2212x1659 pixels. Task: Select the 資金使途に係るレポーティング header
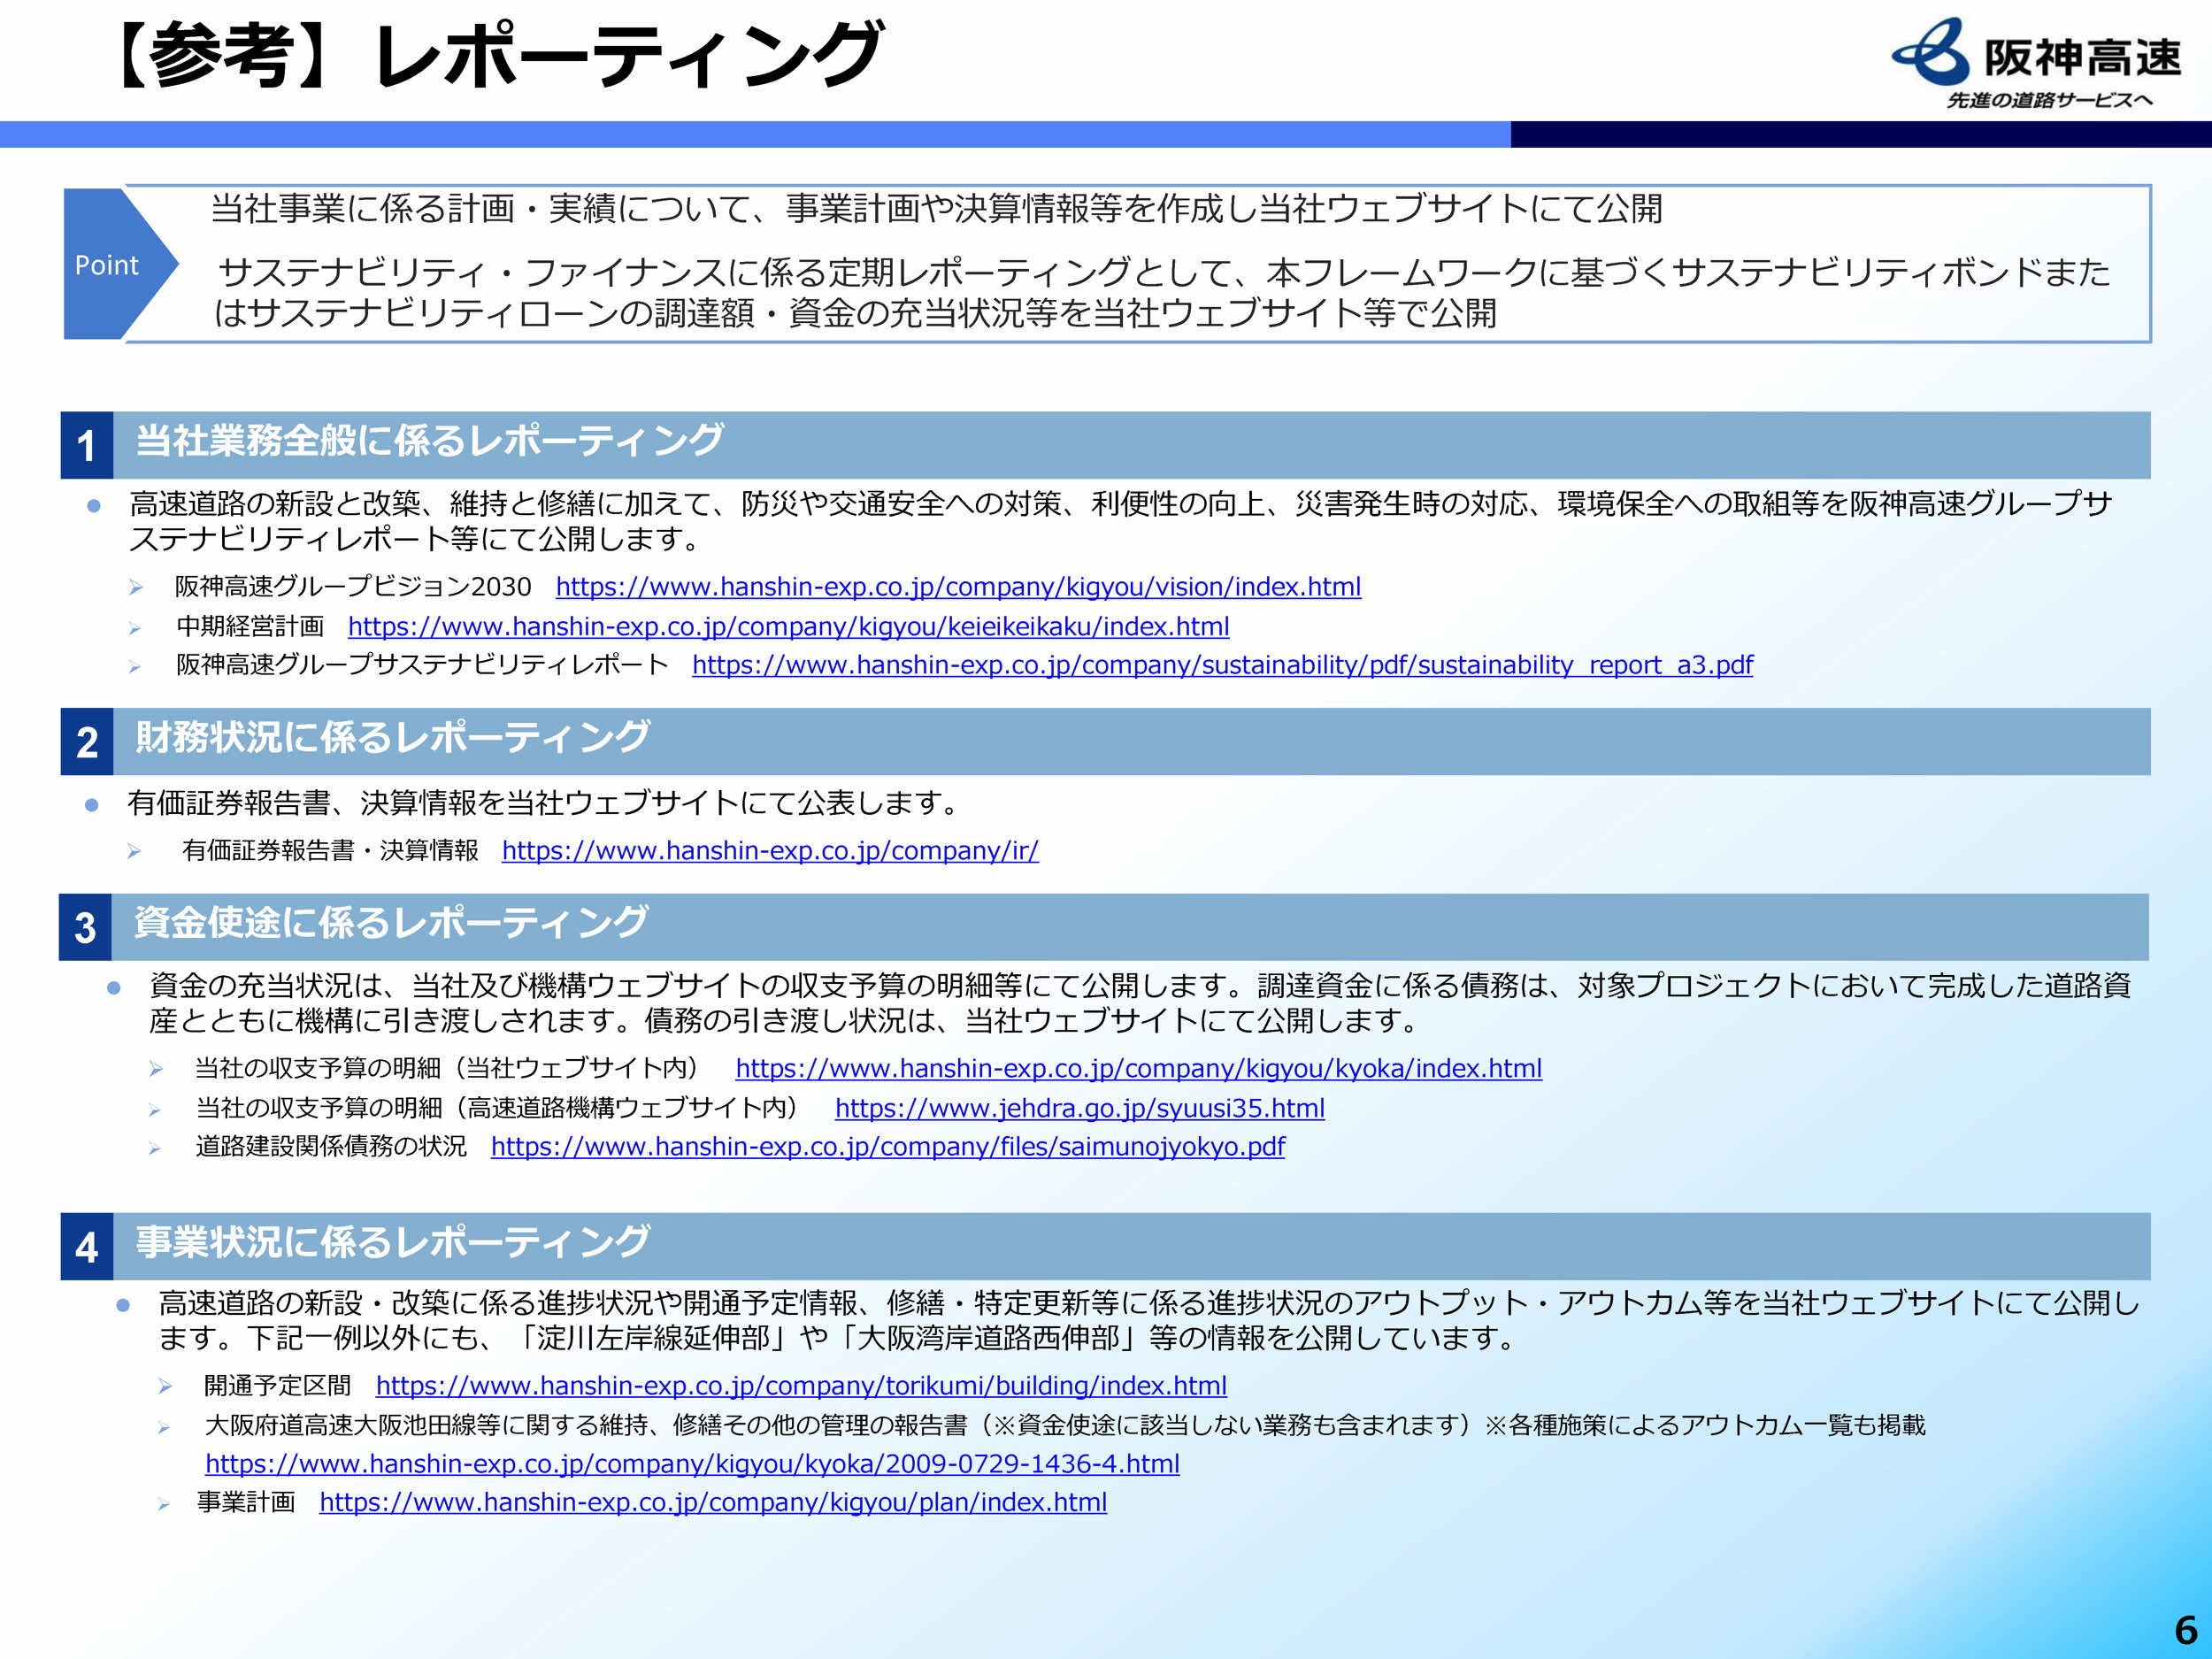point(391,922)
